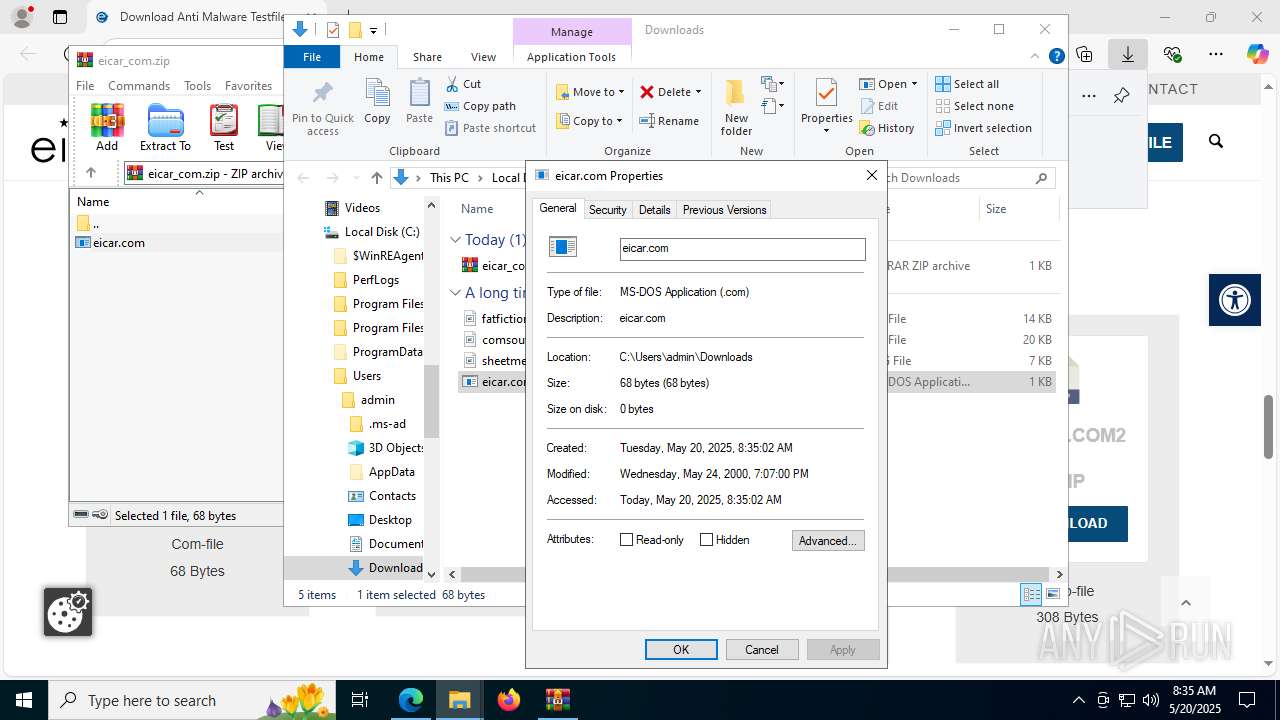The height and width of the screenshot is (720, 1280).
Task: Click Edit in the Open group
Action: click(878, 106)
